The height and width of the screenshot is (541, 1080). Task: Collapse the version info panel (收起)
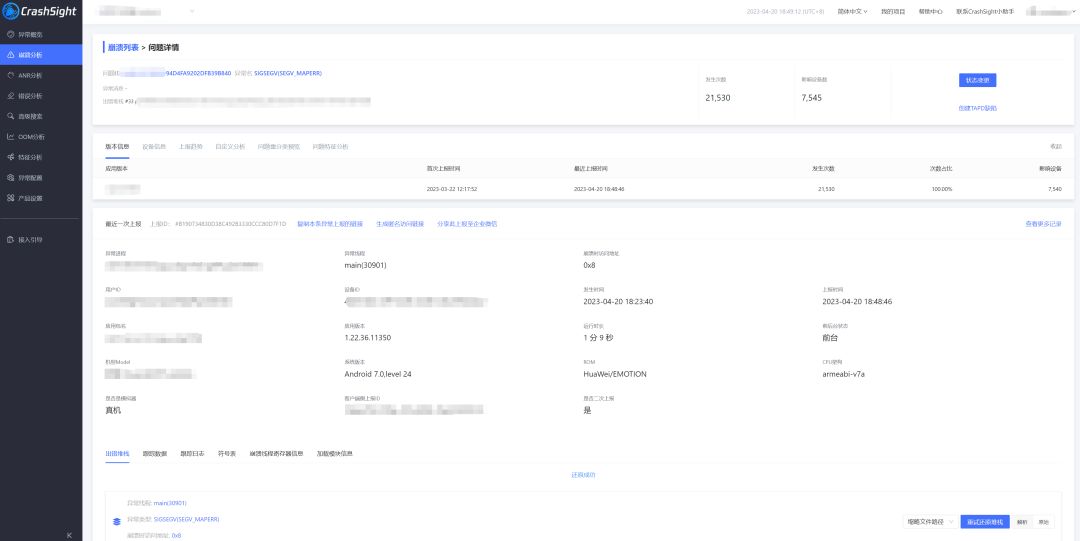(1055, 146)
